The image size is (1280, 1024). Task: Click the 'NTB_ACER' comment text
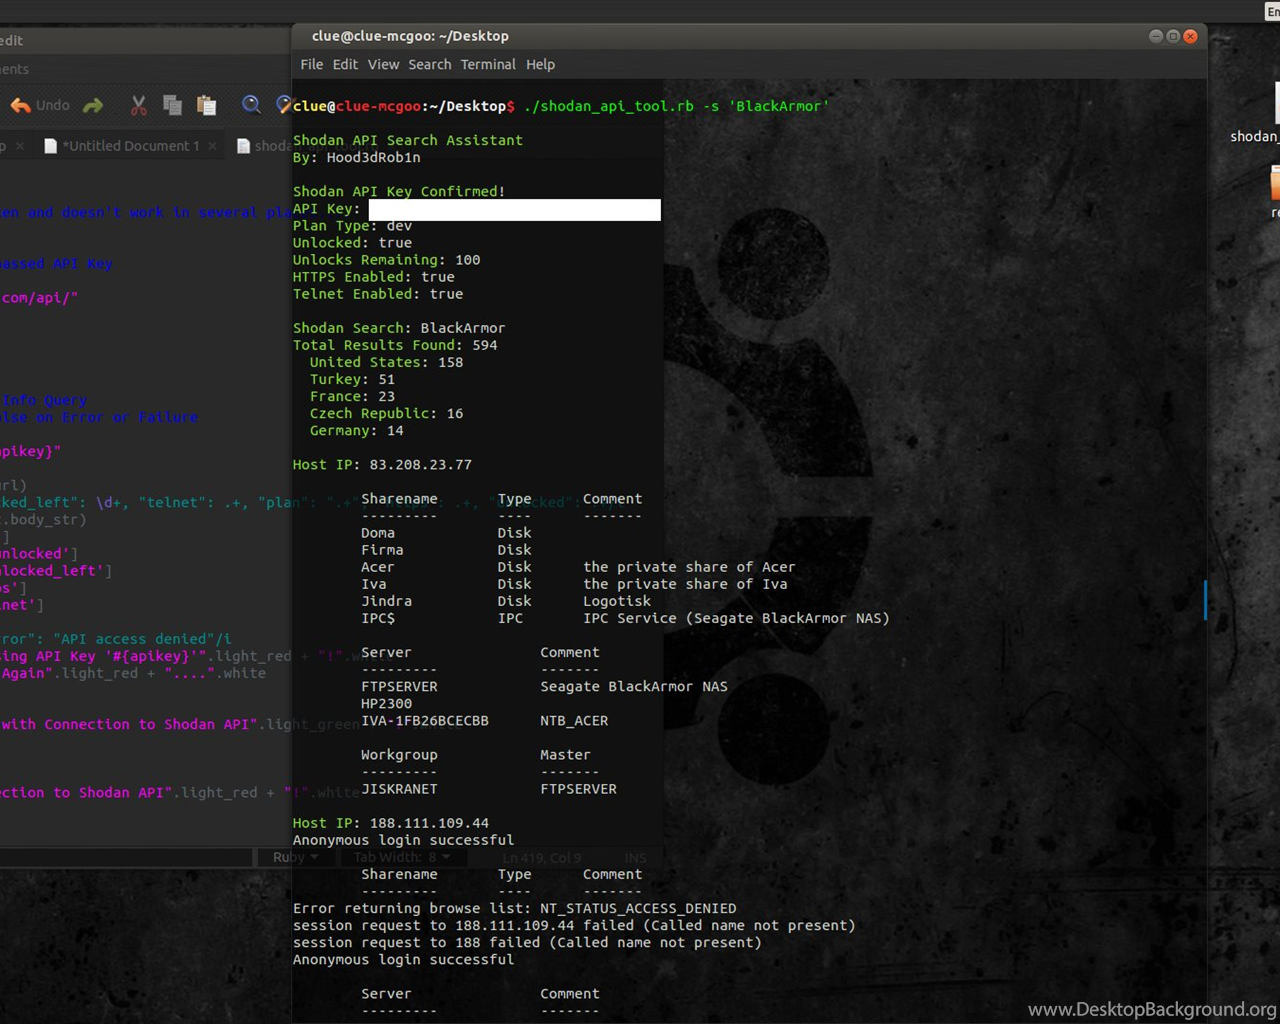pyautogui.click(x=574, y=720)
